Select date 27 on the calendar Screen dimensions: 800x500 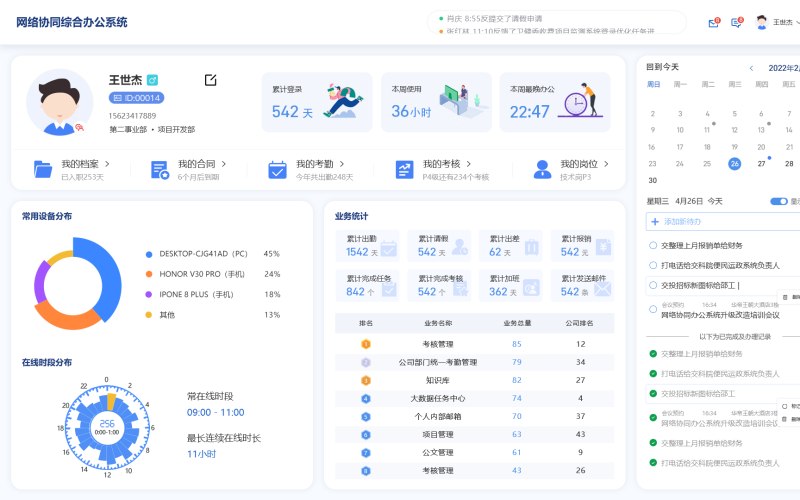pyautogui.click(x=761, y=164)
